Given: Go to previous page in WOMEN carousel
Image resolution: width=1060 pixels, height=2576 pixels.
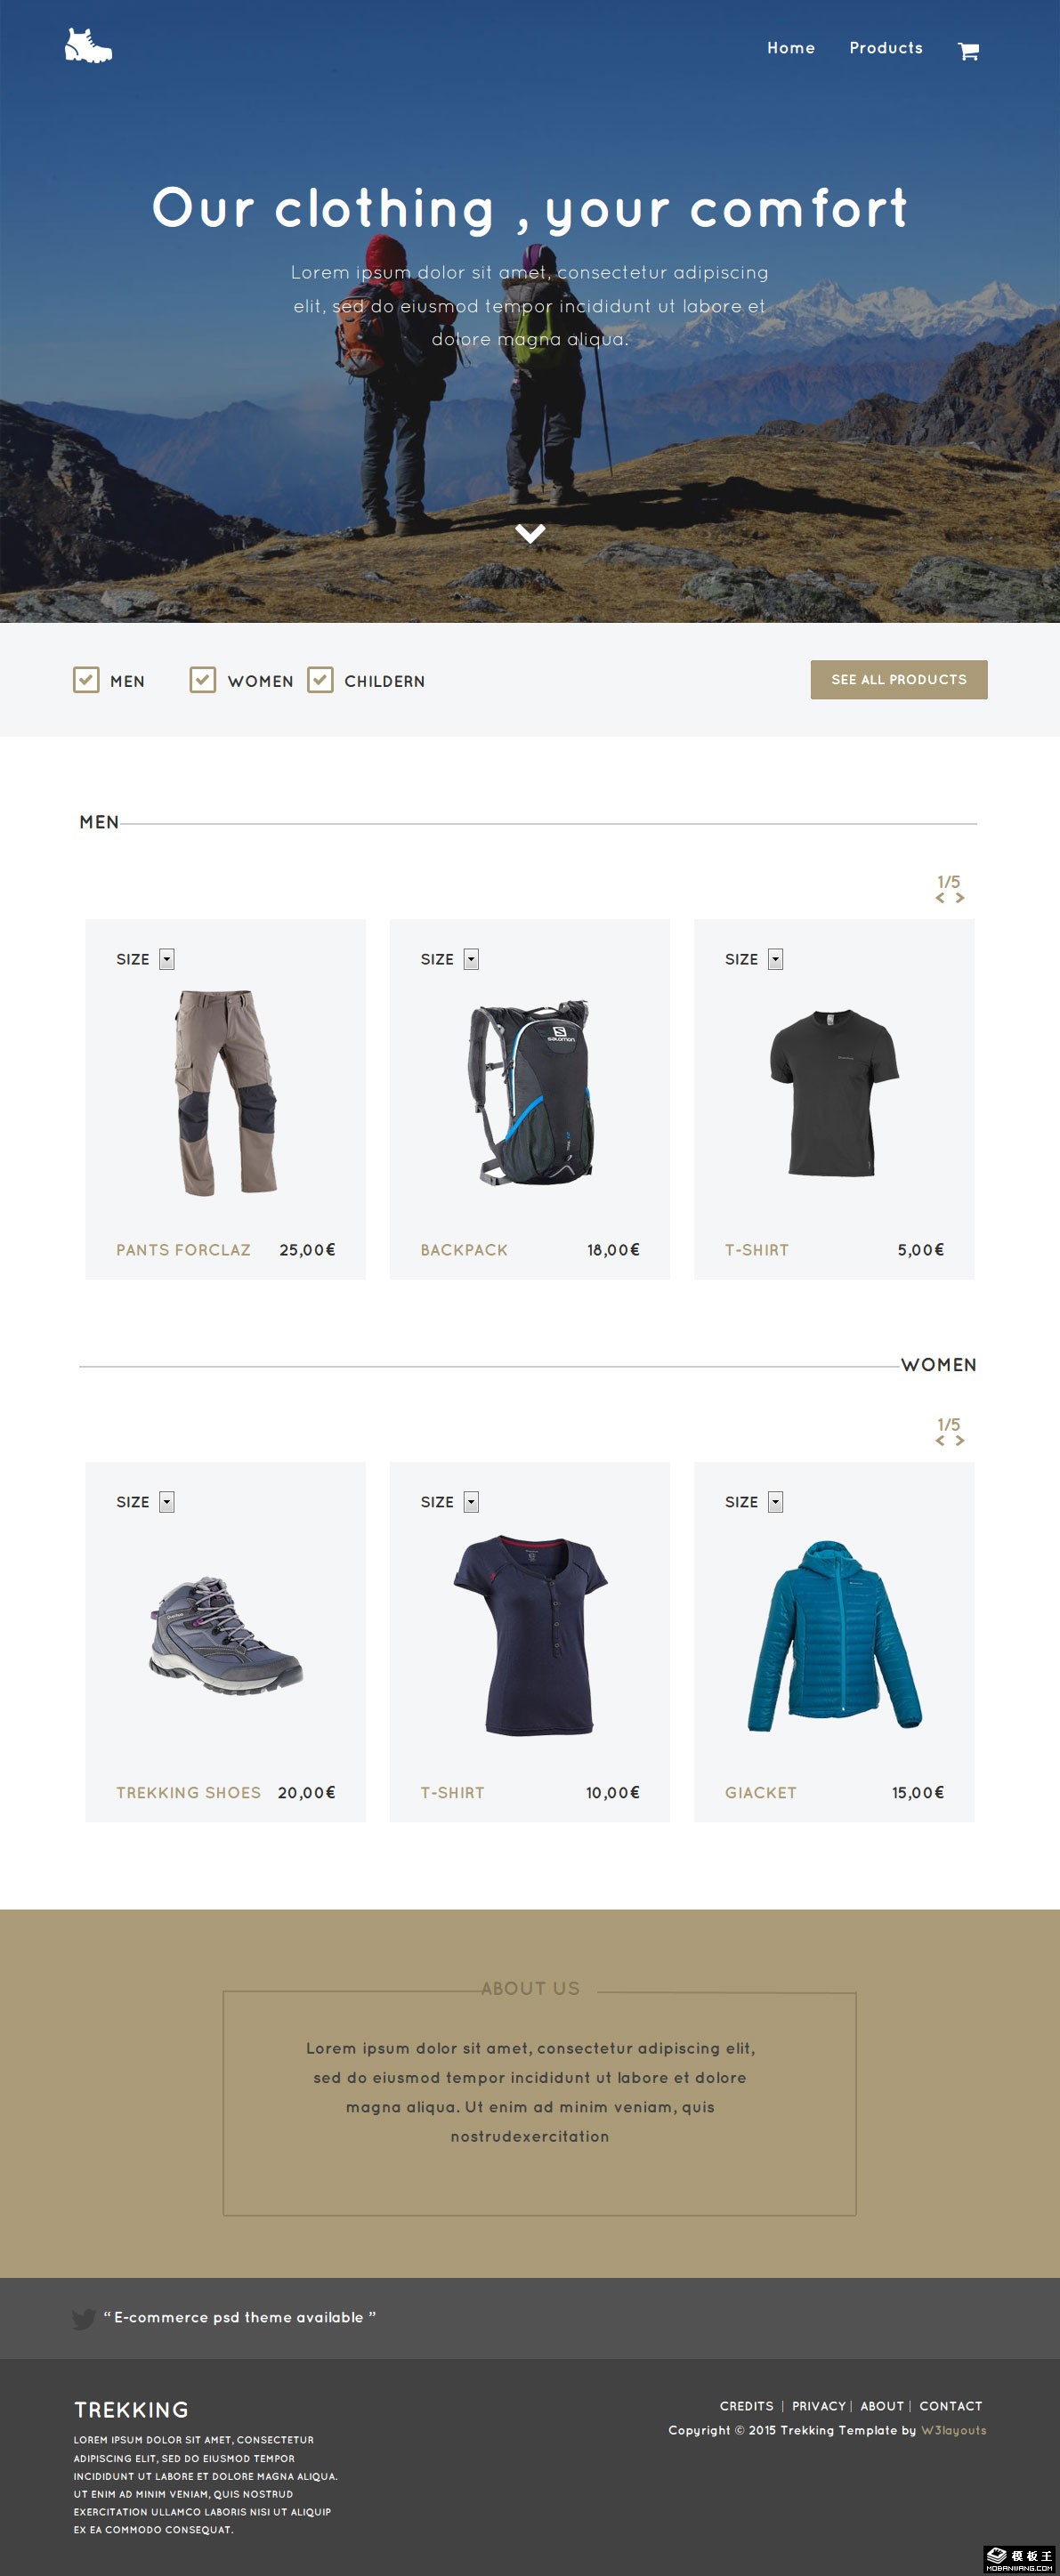Looking at the screenshot, I should coord(940,1441).
